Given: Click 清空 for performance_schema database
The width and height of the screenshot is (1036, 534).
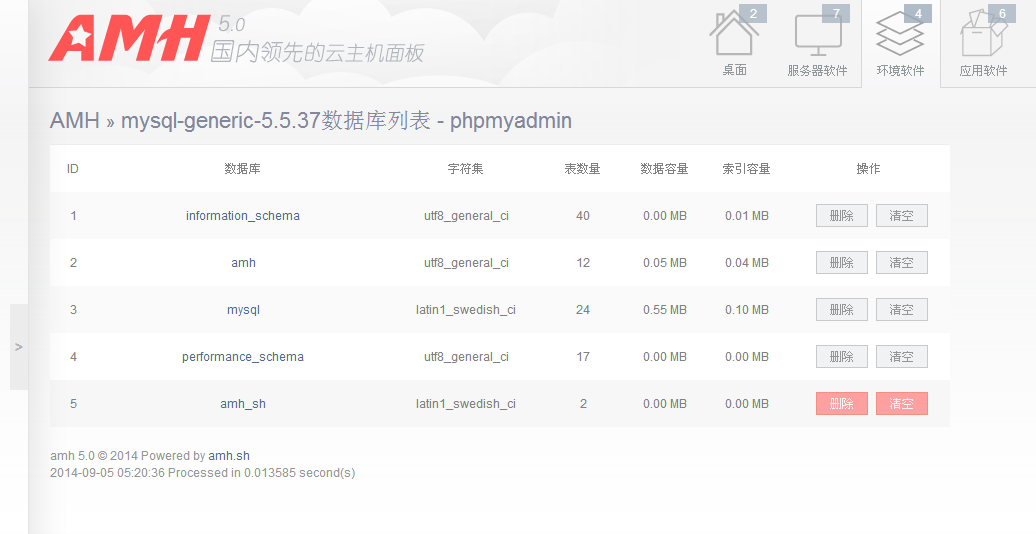Looking at the screenshot, I should tap(902, 357).
